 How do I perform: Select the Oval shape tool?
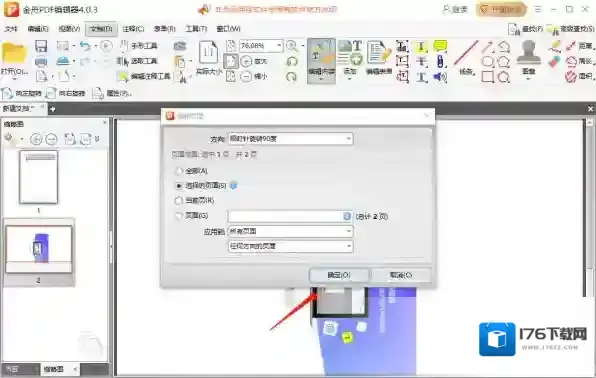coord(488,61)
